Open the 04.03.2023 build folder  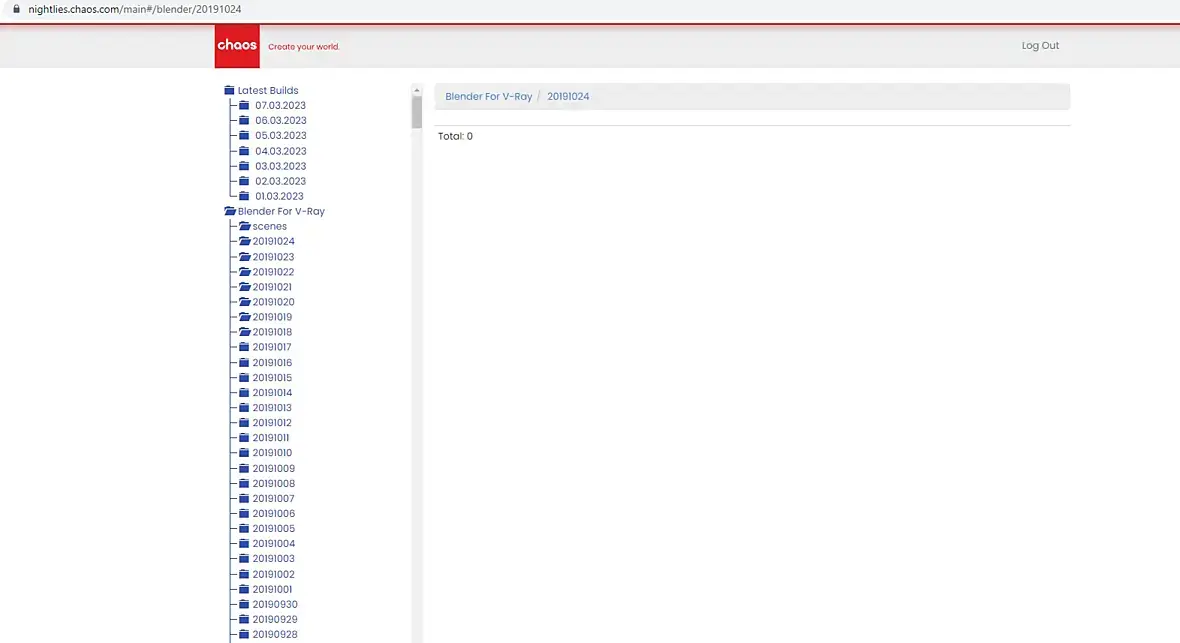tap(281, 151)
